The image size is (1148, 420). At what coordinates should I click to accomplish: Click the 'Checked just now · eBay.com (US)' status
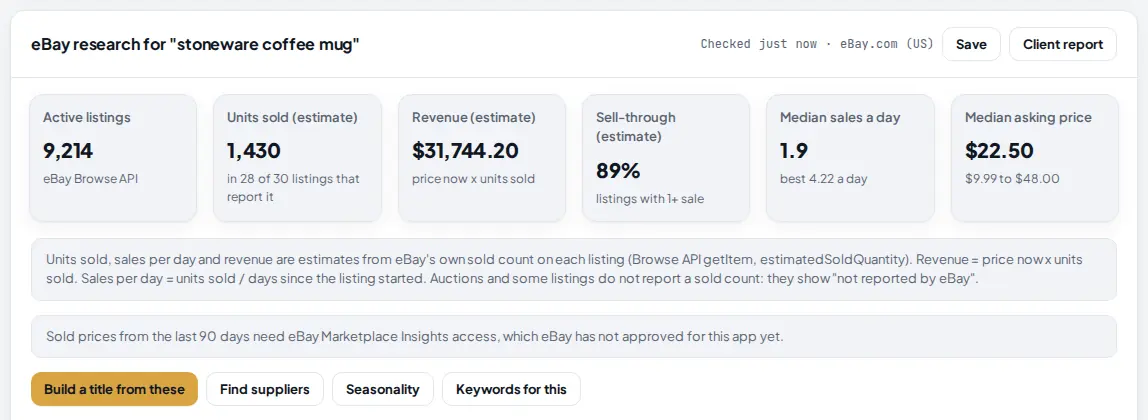tap(817, 44)
